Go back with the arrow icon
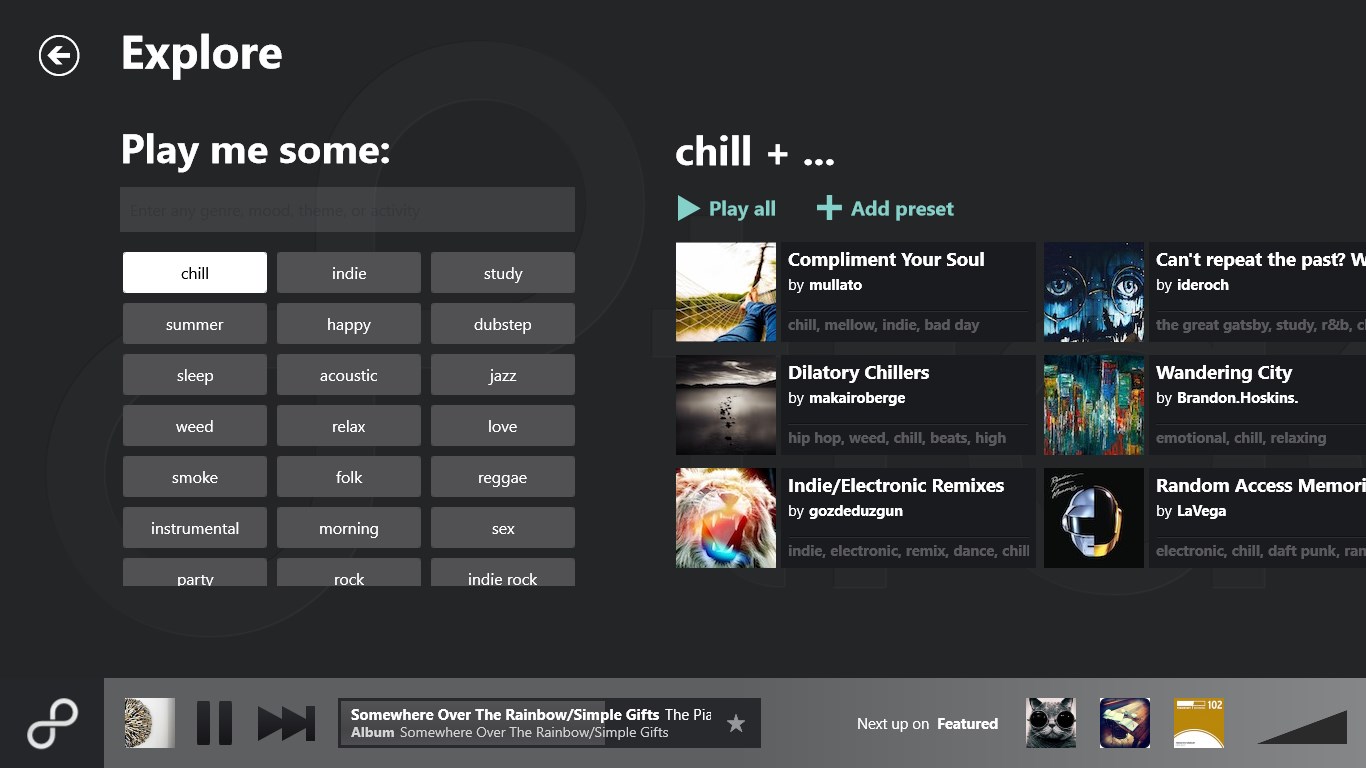Image resolution: width=1366 pixels, height=768 pixels. click(x=59, y=55)
